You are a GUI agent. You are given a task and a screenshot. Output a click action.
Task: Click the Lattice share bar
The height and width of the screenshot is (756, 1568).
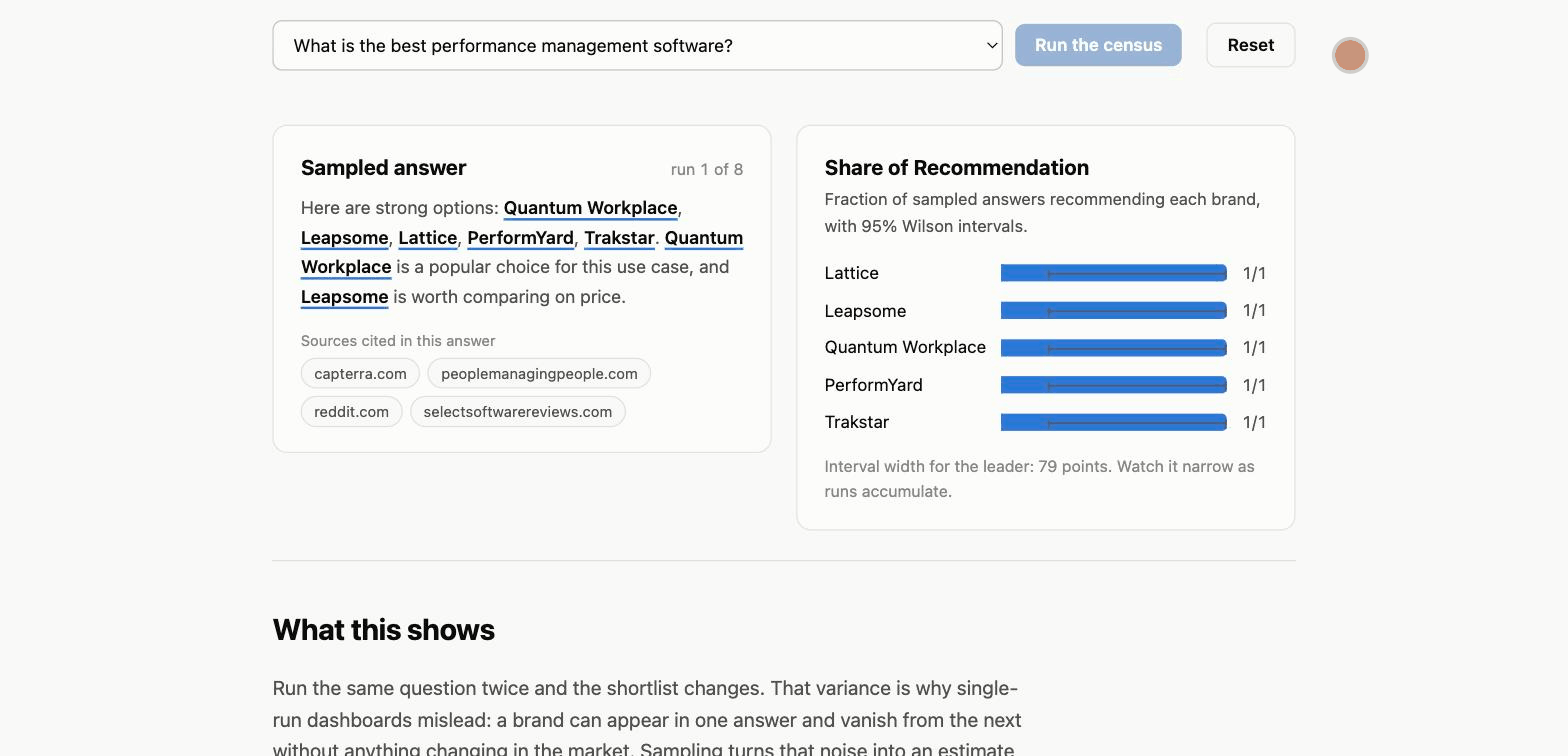1114,273
